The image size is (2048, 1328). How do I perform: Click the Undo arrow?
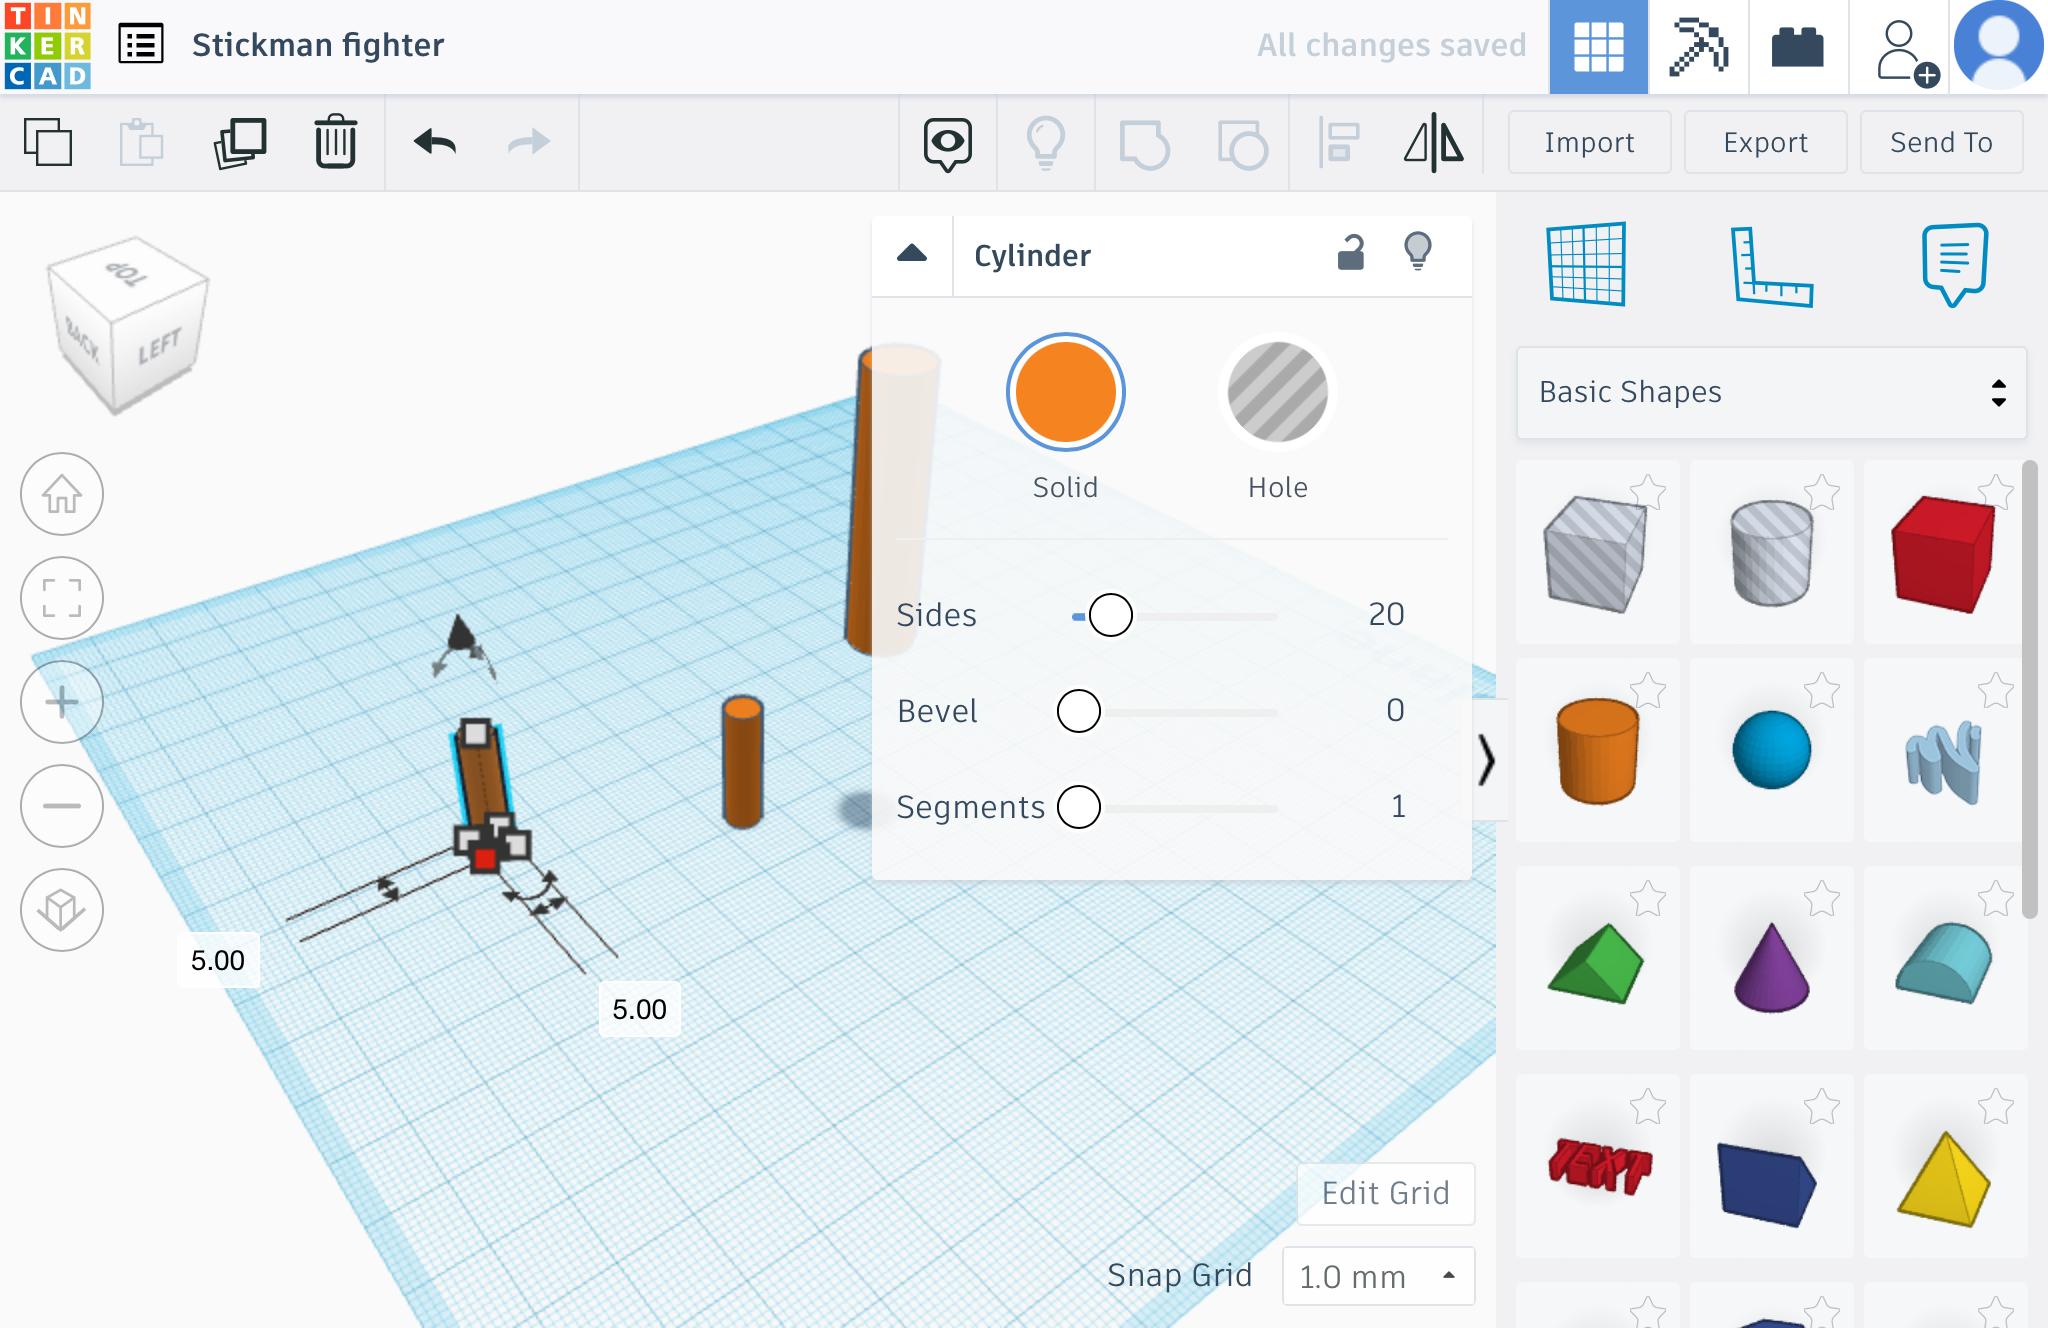[x=434, y=142]
